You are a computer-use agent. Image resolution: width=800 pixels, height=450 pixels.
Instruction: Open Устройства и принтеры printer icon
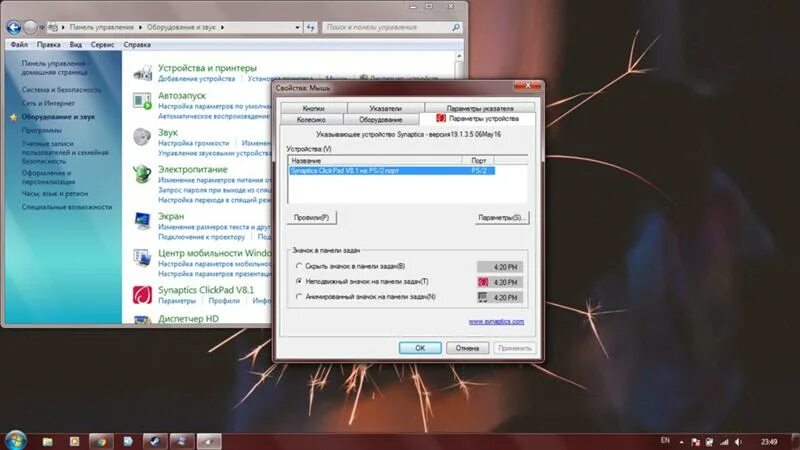pos(142,73)
